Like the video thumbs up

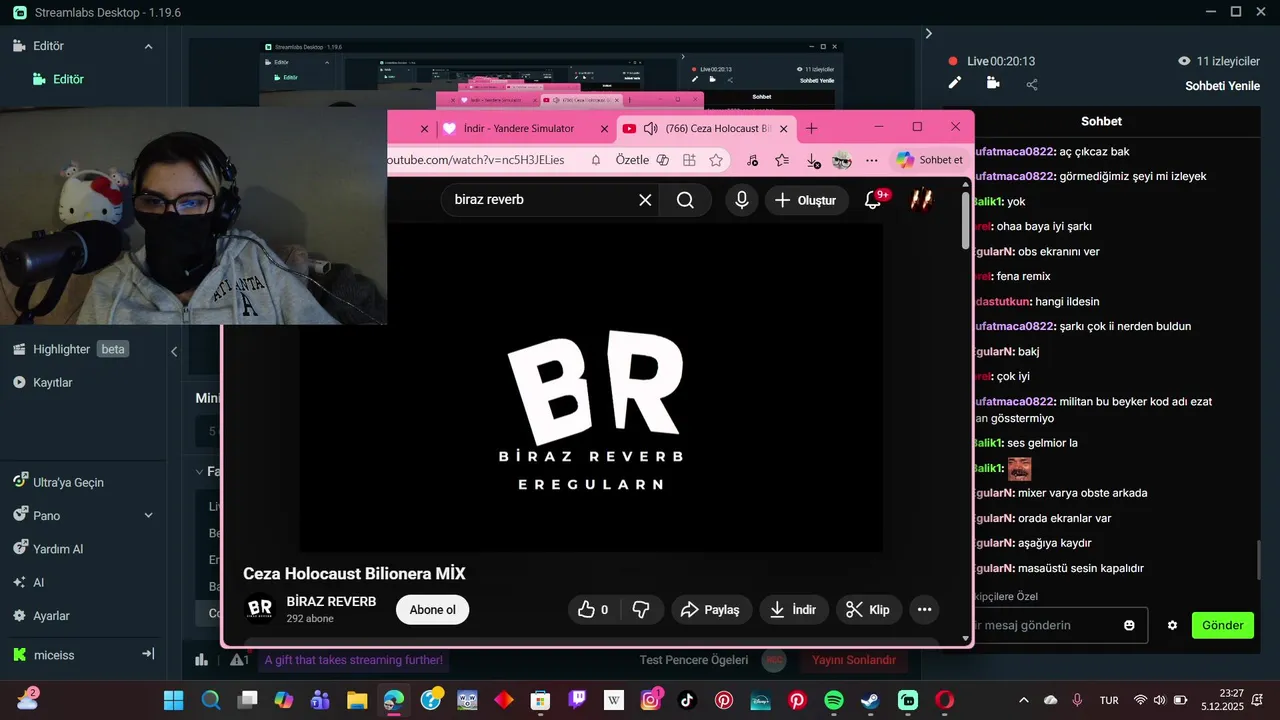[x=594, y=609]
